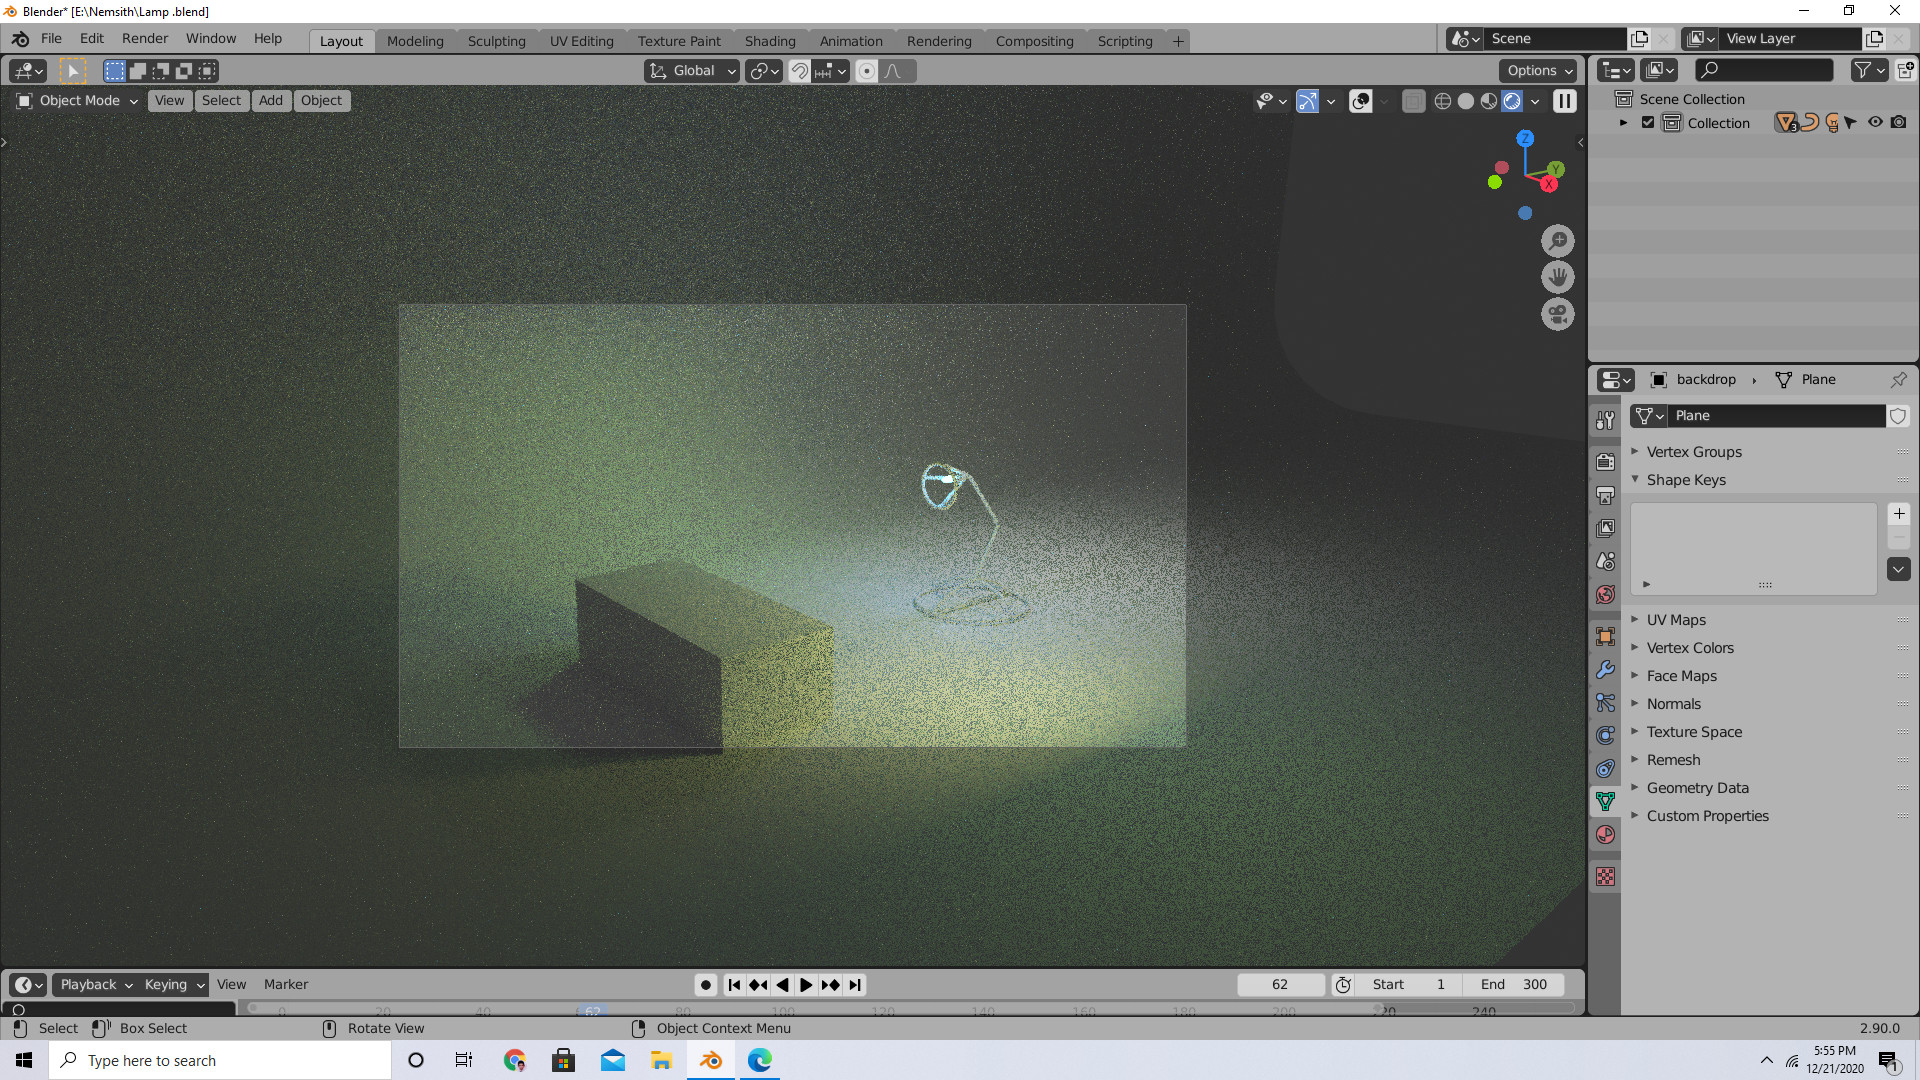Viewport: 1920px width, 1080px height.
Task: Switch to the Shading workspace tab
Action: (770, 41)
